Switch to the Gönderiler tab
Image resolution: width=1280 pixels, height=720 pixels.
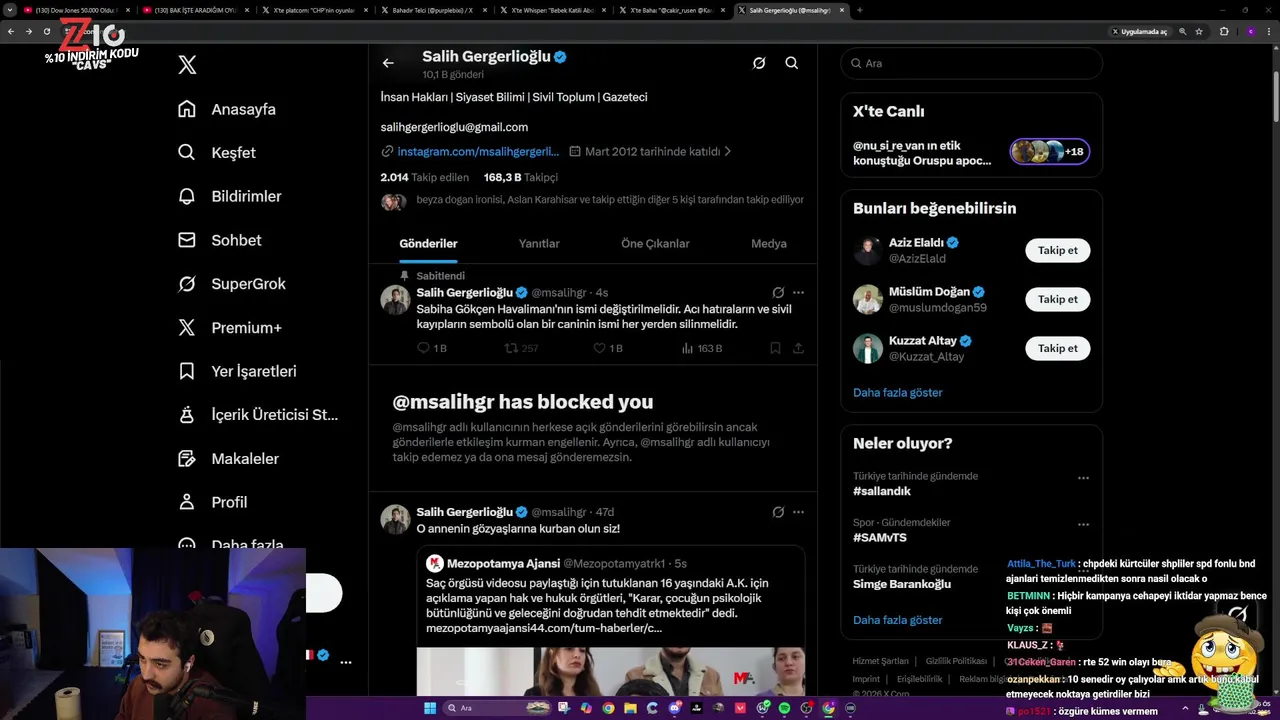(x=428, y=243)
